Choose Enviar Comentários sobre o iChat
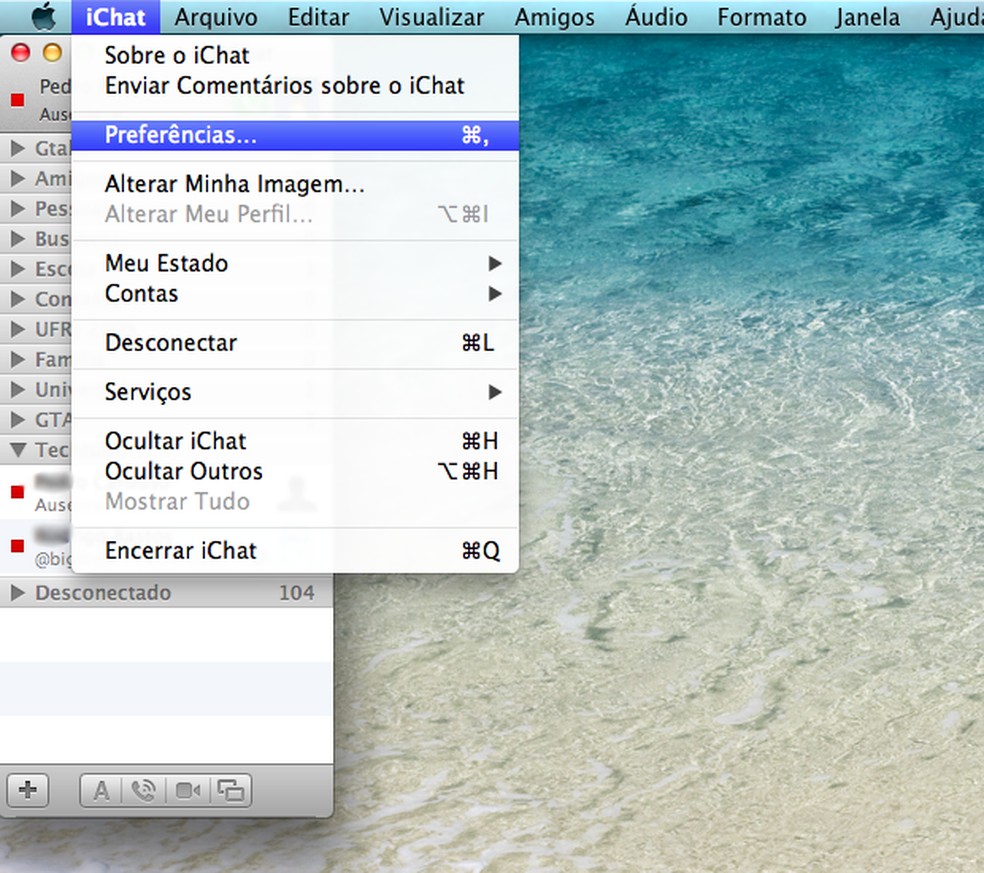This screenshot has height=873, width=984. pos(295,85)
